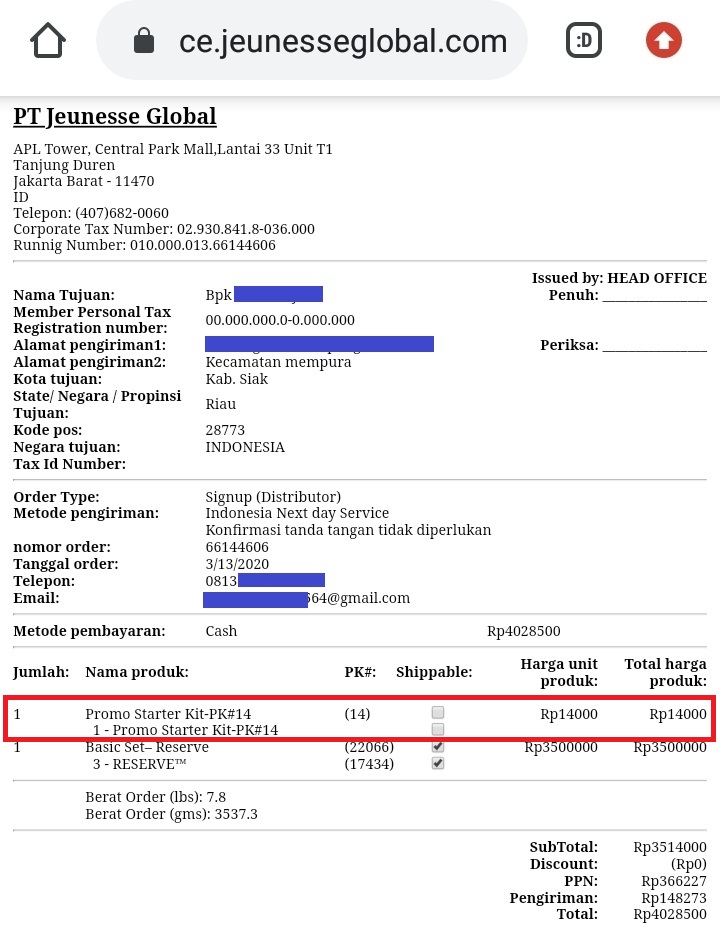Tap the browser home icon
The width and height of the screenshot is (720, 930).
coord(48,41)
